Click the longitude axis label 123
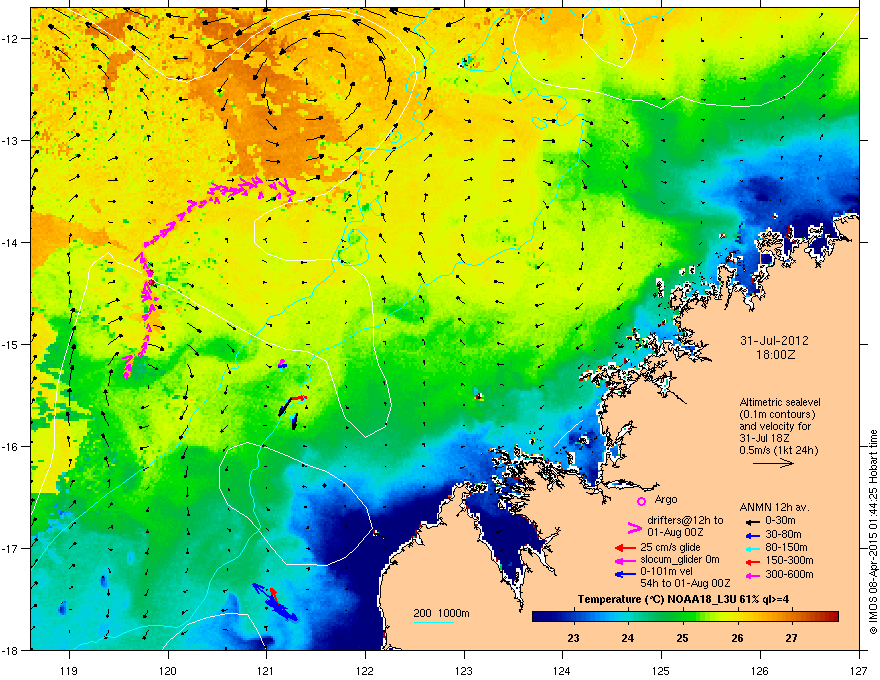 464,670
